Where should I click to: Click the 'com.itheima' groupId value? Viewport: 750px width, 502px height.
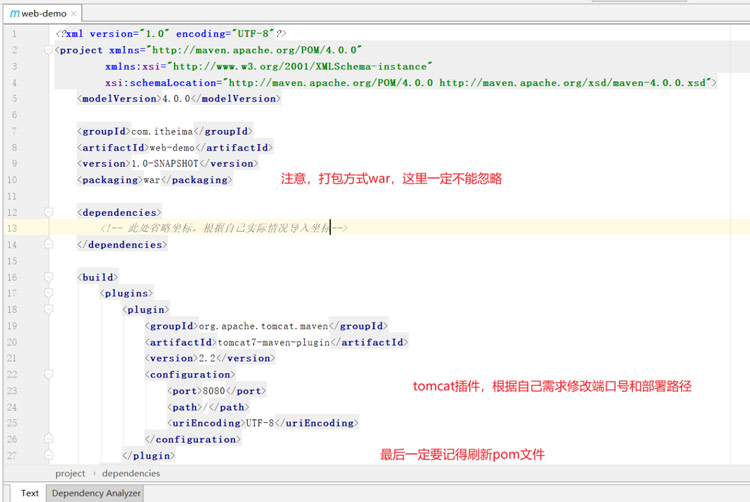[x=162, y=131]
